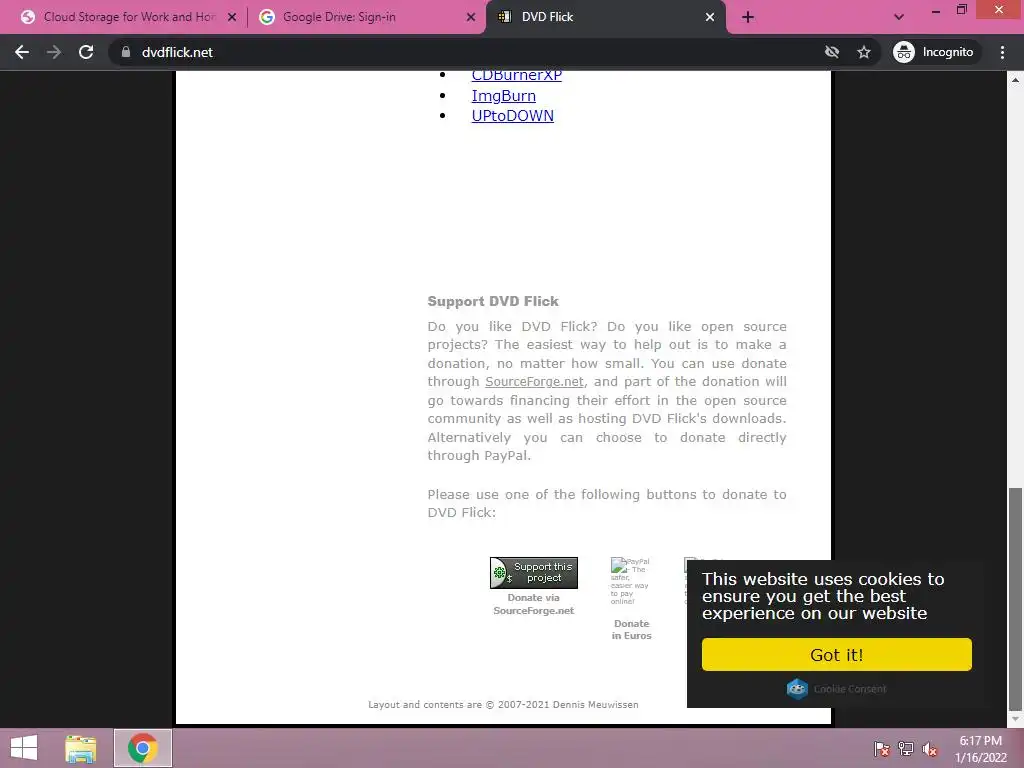Click the muted volume tray icon
Image resolution: width=1024 pixels, height=768 pixels.
point(930,749)
